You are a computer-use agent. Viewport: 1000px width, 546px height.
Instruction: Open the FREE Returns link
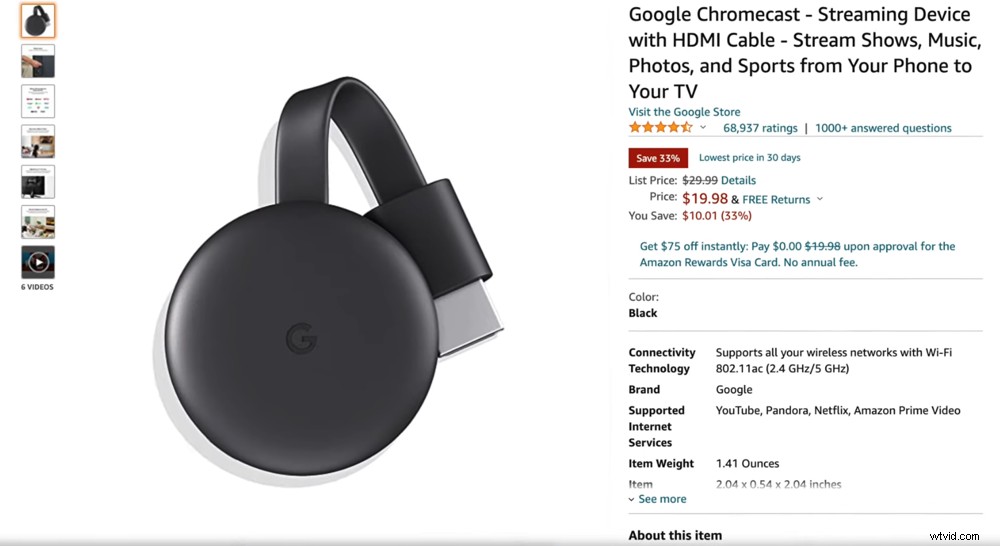(x=776, y=200)
